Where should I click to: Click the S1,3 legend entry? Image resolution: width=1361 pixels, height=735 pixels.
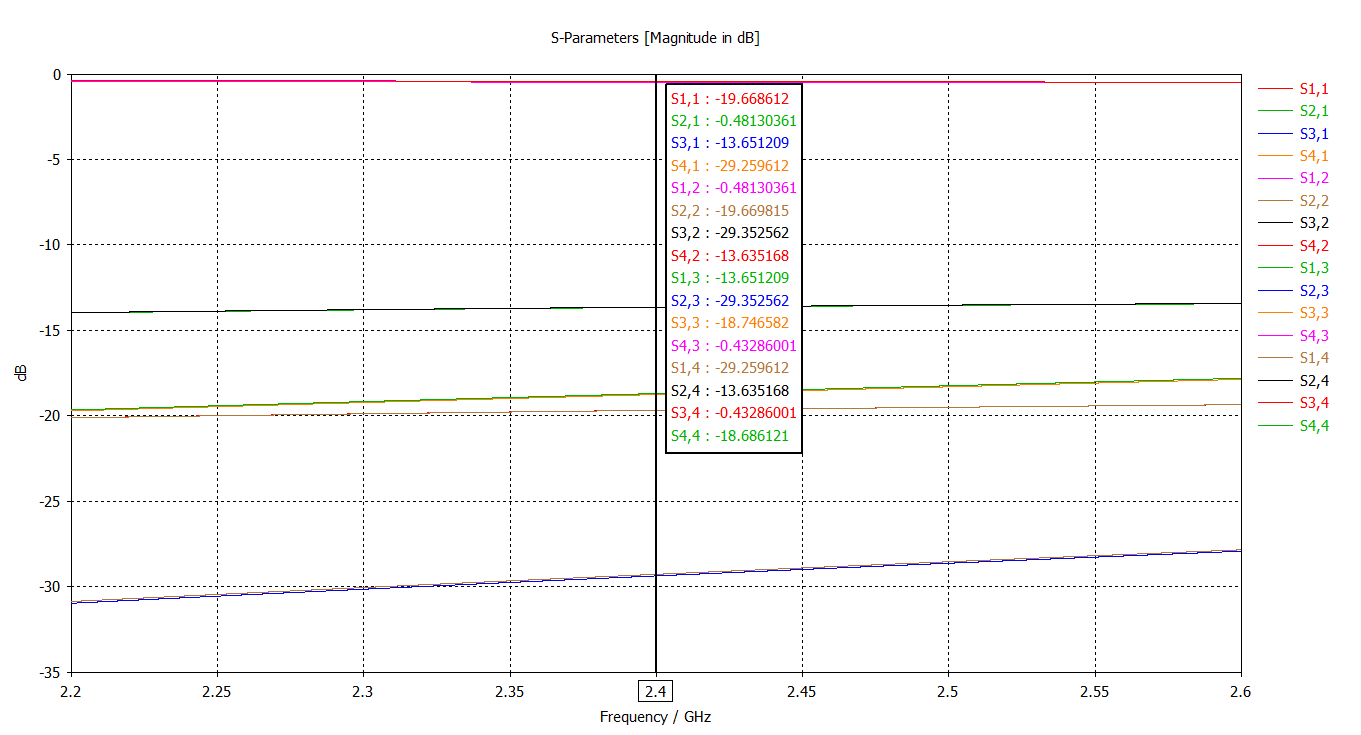point(1313,268)
